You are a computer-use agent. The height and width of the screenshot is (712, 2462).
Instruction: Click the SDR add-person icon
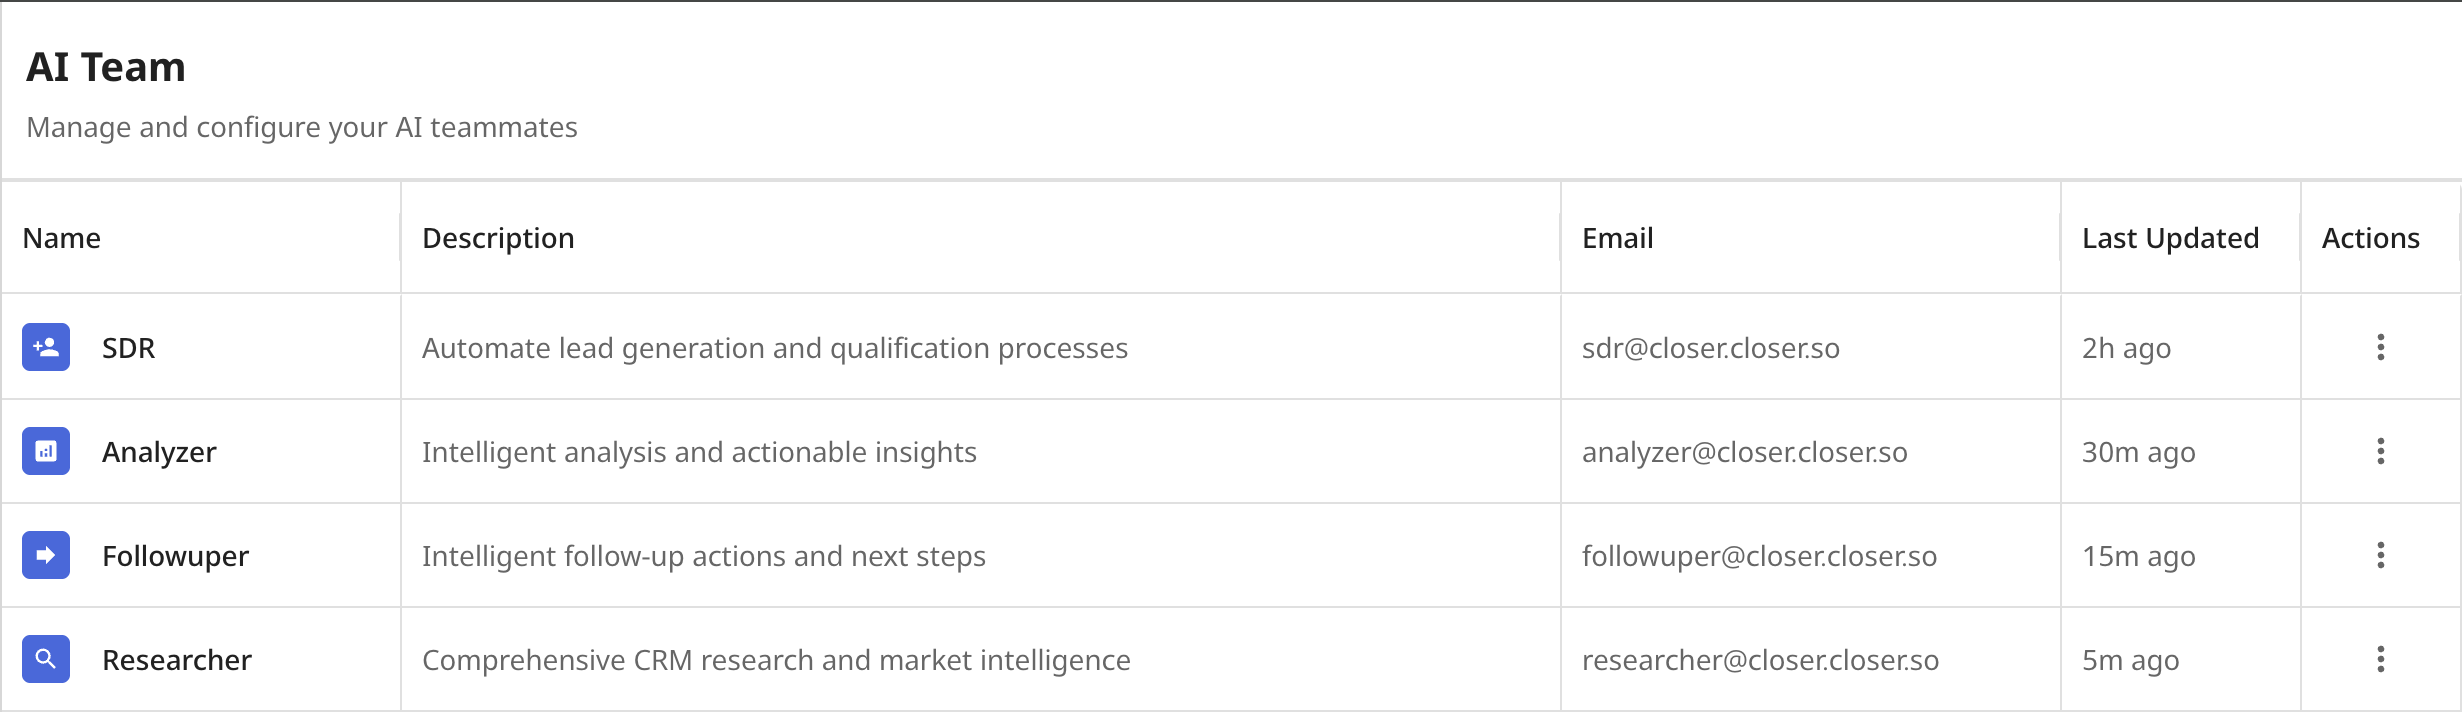tap(46, 347)
